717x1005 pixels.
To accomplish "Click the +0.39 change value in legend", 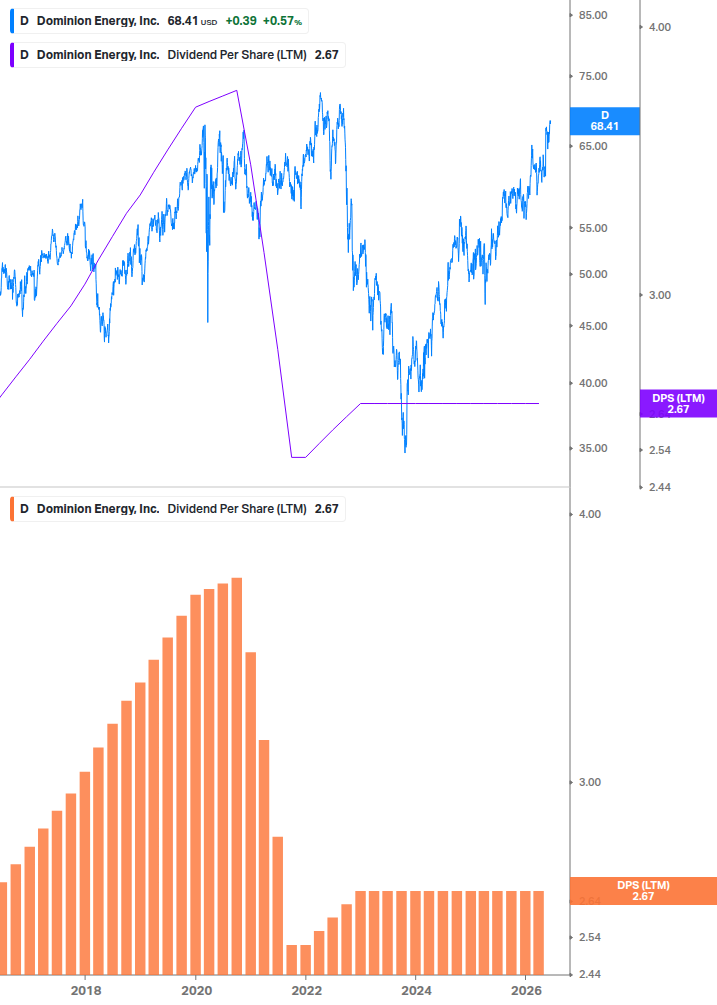I will click(241, 21).
